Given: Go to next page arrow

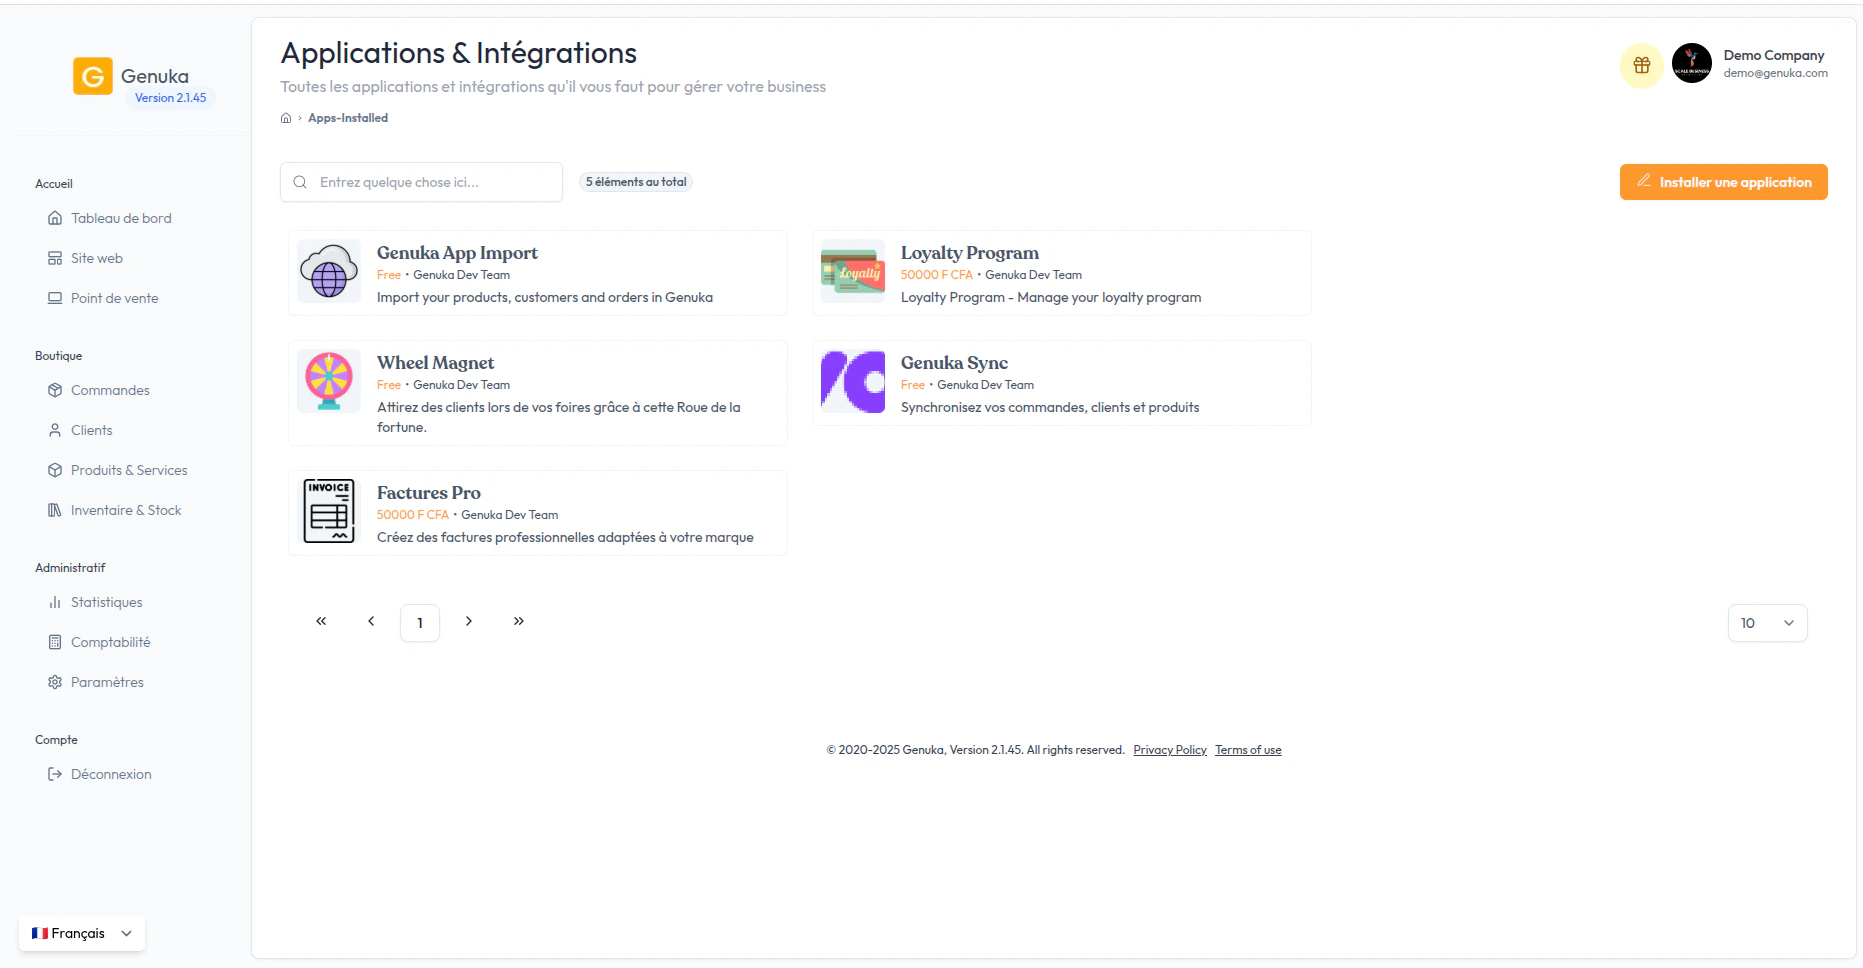Looking at the screenshot, I should tap(469, 621).
